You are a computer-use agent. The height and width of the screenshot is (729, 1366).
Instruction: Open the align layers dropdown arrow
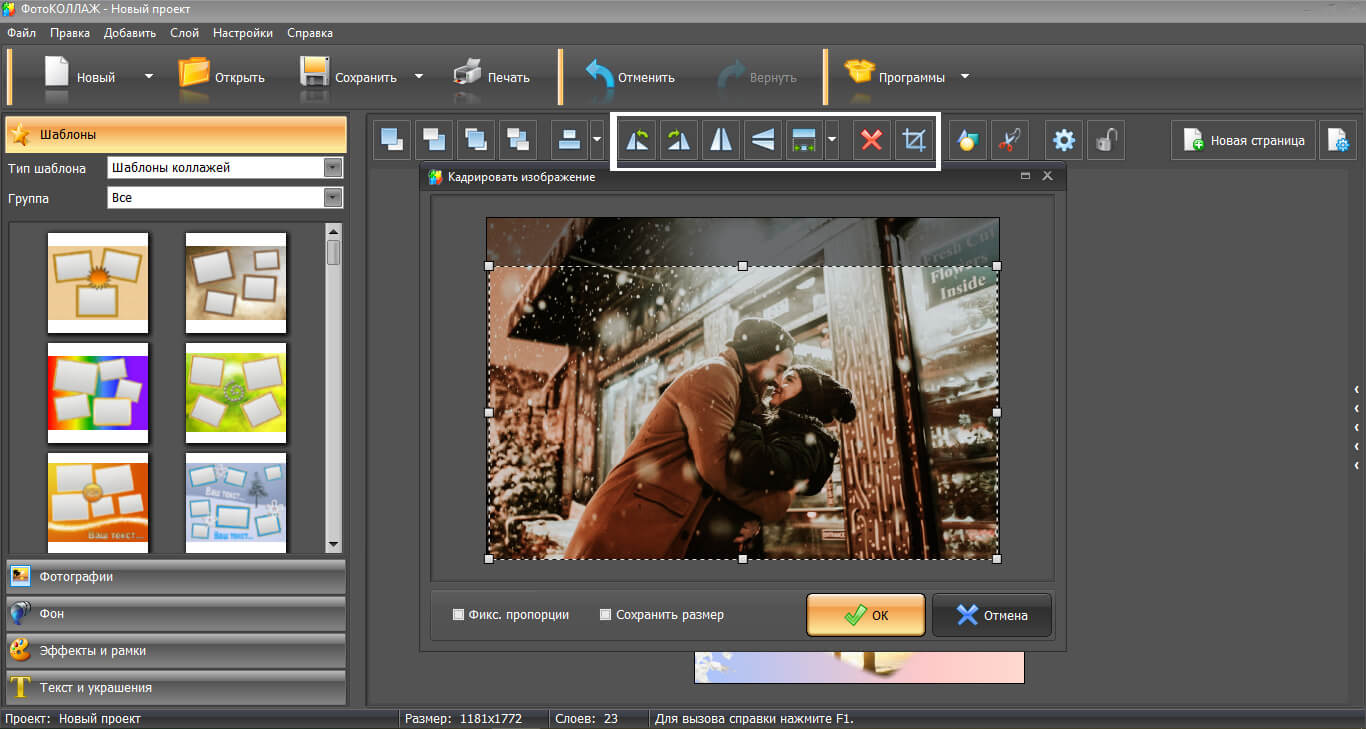(597, 139)
